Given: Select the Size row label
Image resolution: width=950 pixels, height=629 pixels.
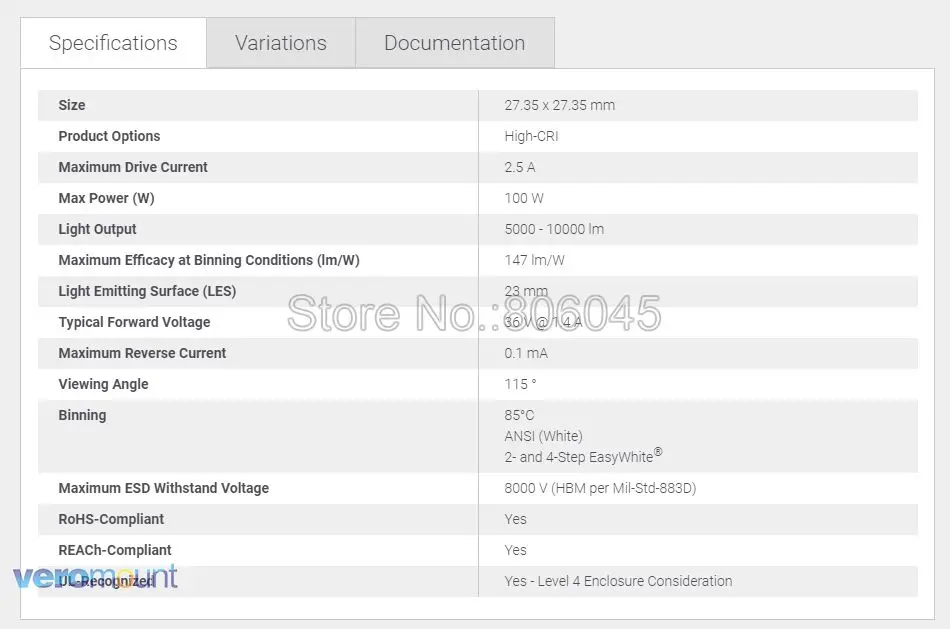Looking at the screenshot, I should 71,105.
